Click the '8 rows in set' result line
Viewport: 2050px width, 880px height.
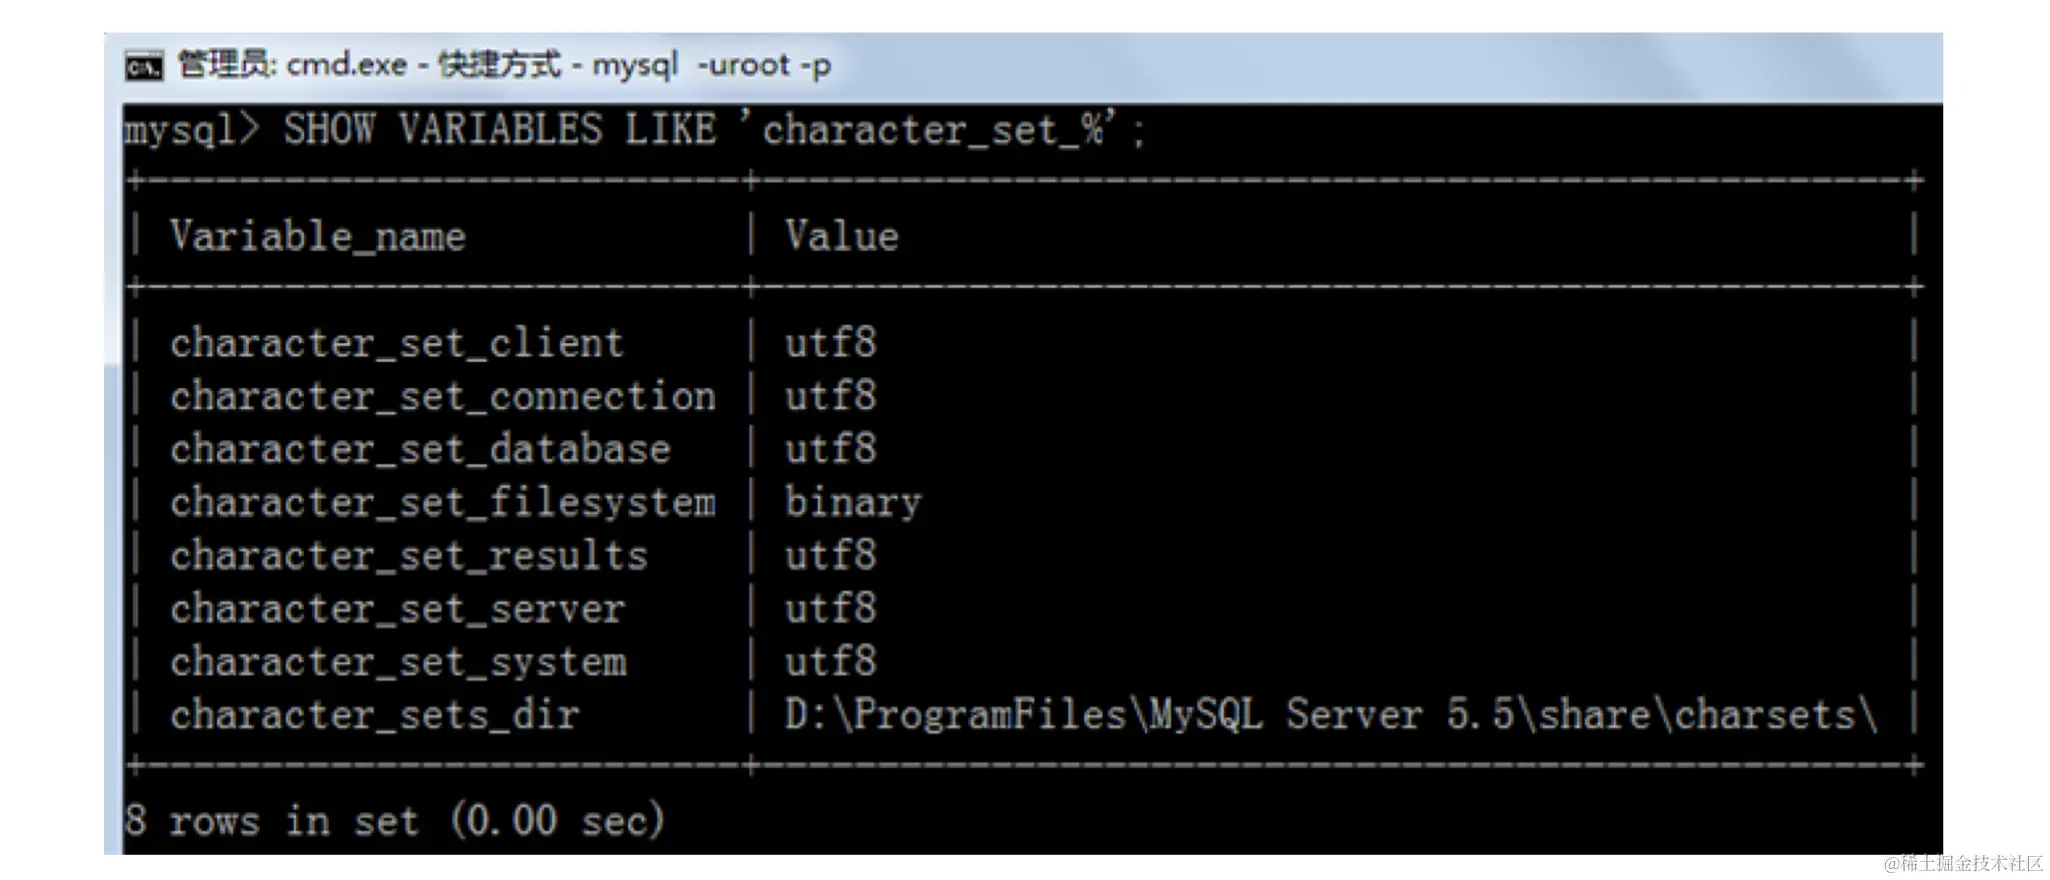395,821
